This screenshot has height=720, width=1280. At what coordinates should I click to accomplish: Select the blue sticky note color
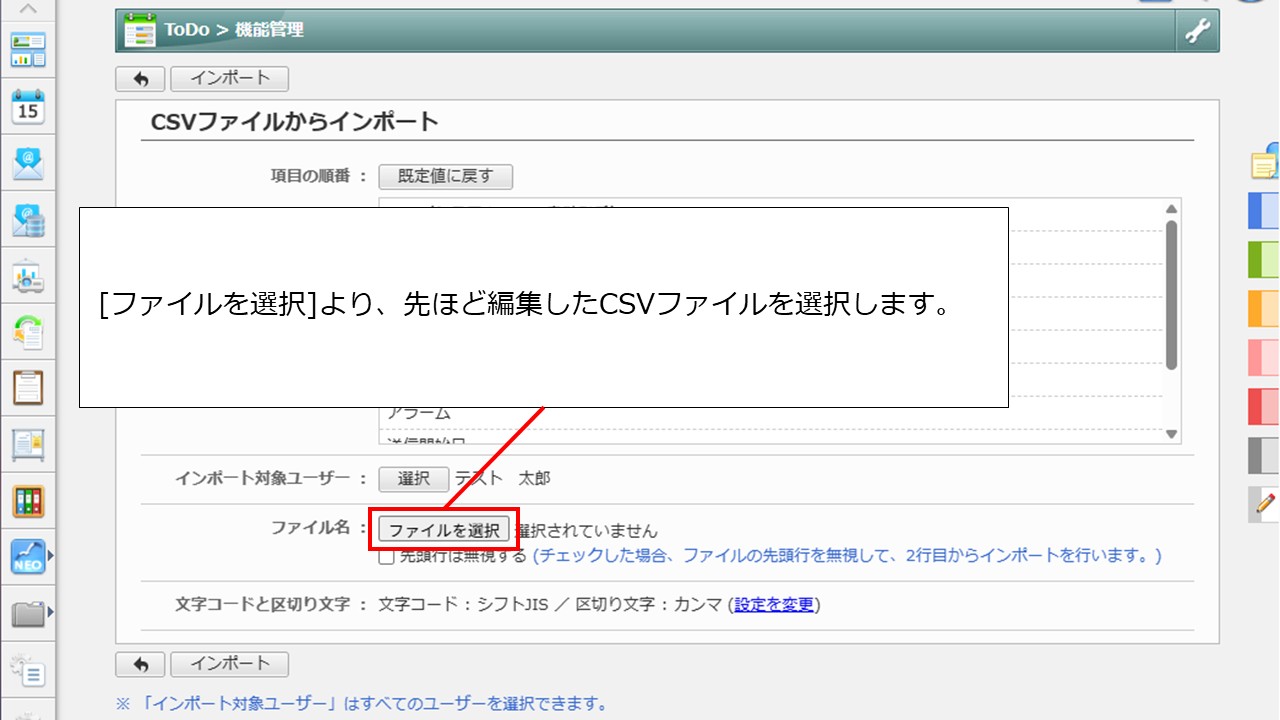[1264, 211]
